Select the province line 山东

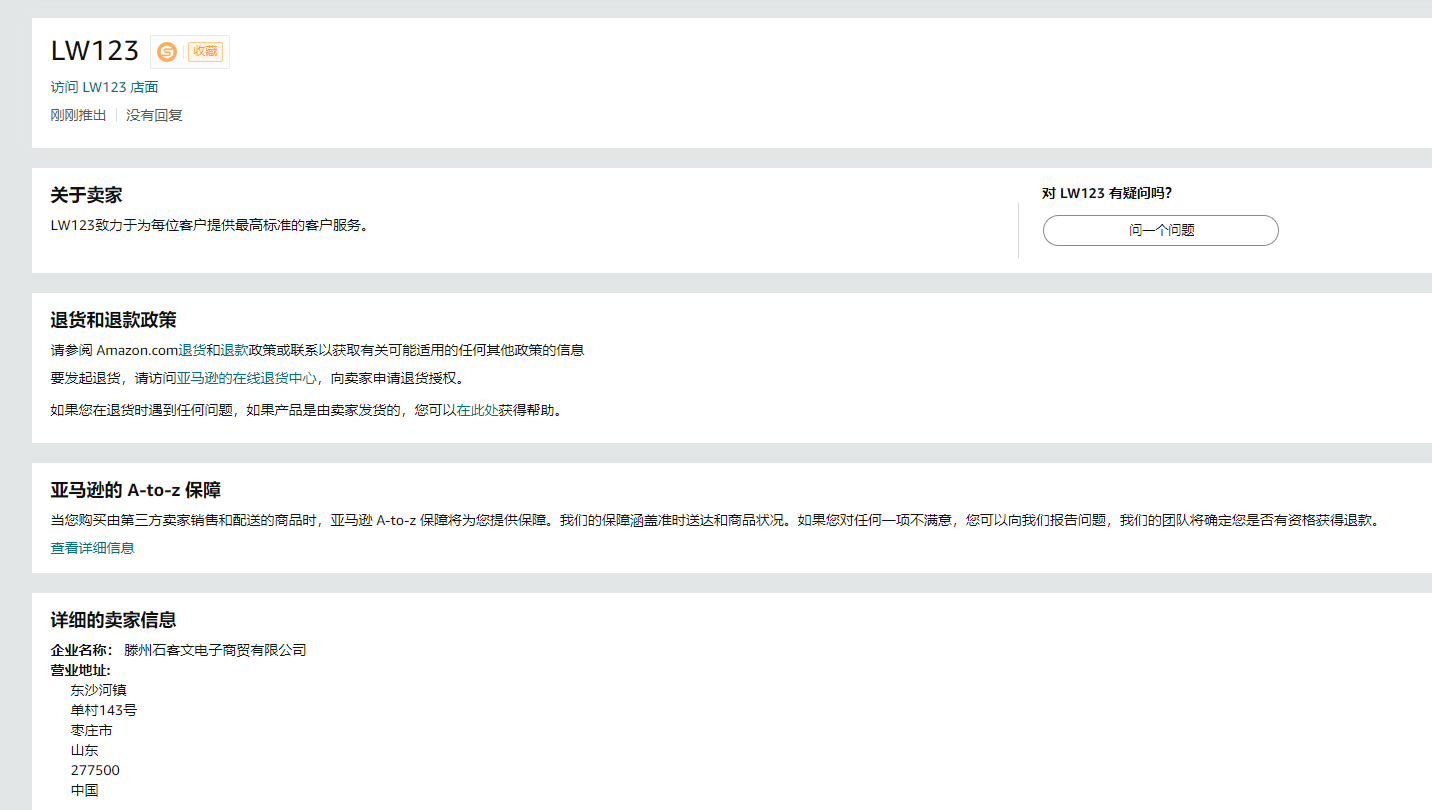85,750
